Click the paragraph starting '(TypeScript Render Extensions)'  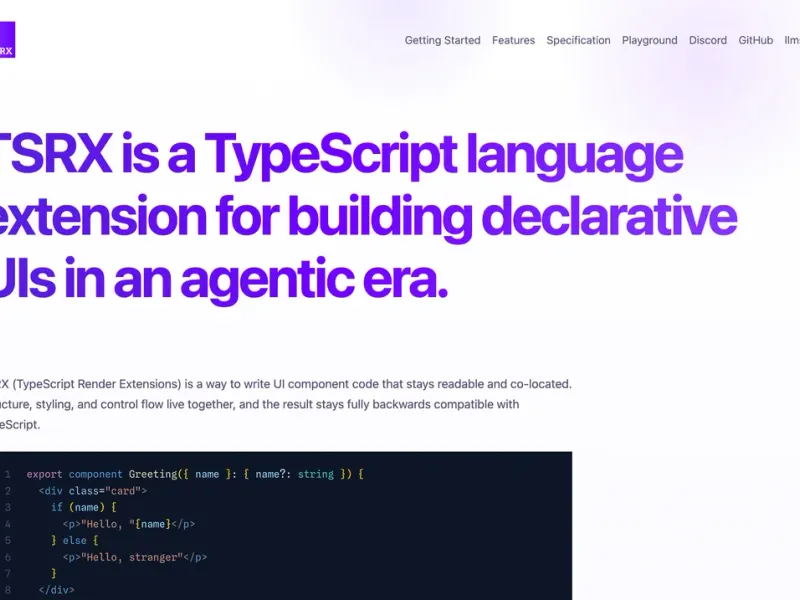pos(286,404)
